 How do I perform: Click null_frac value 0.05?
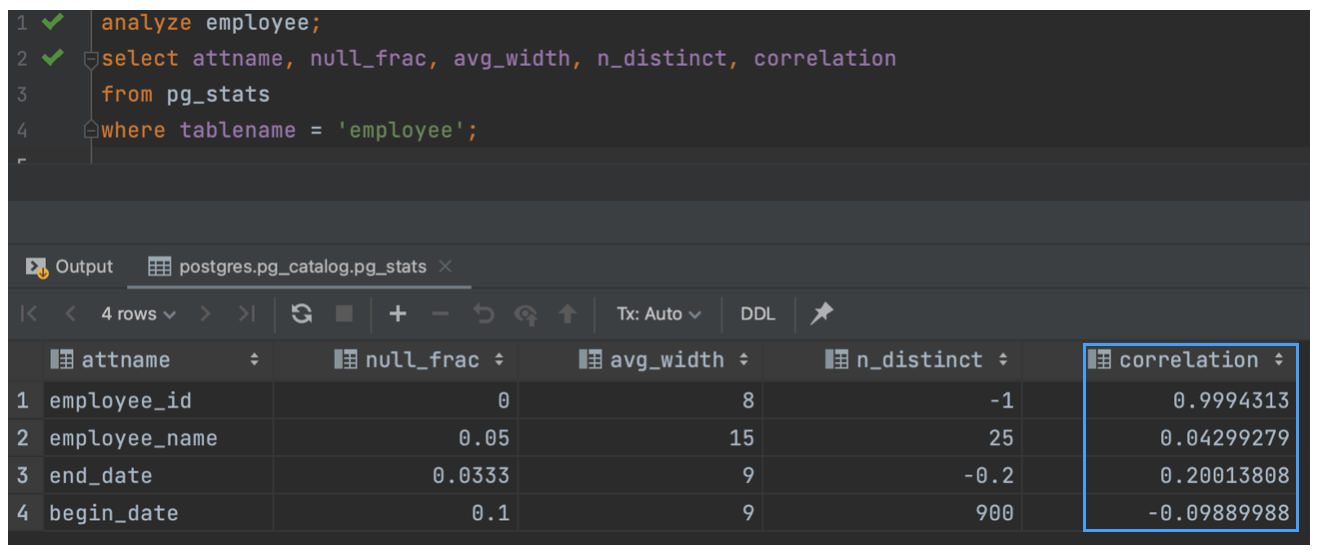pos(484,438)
